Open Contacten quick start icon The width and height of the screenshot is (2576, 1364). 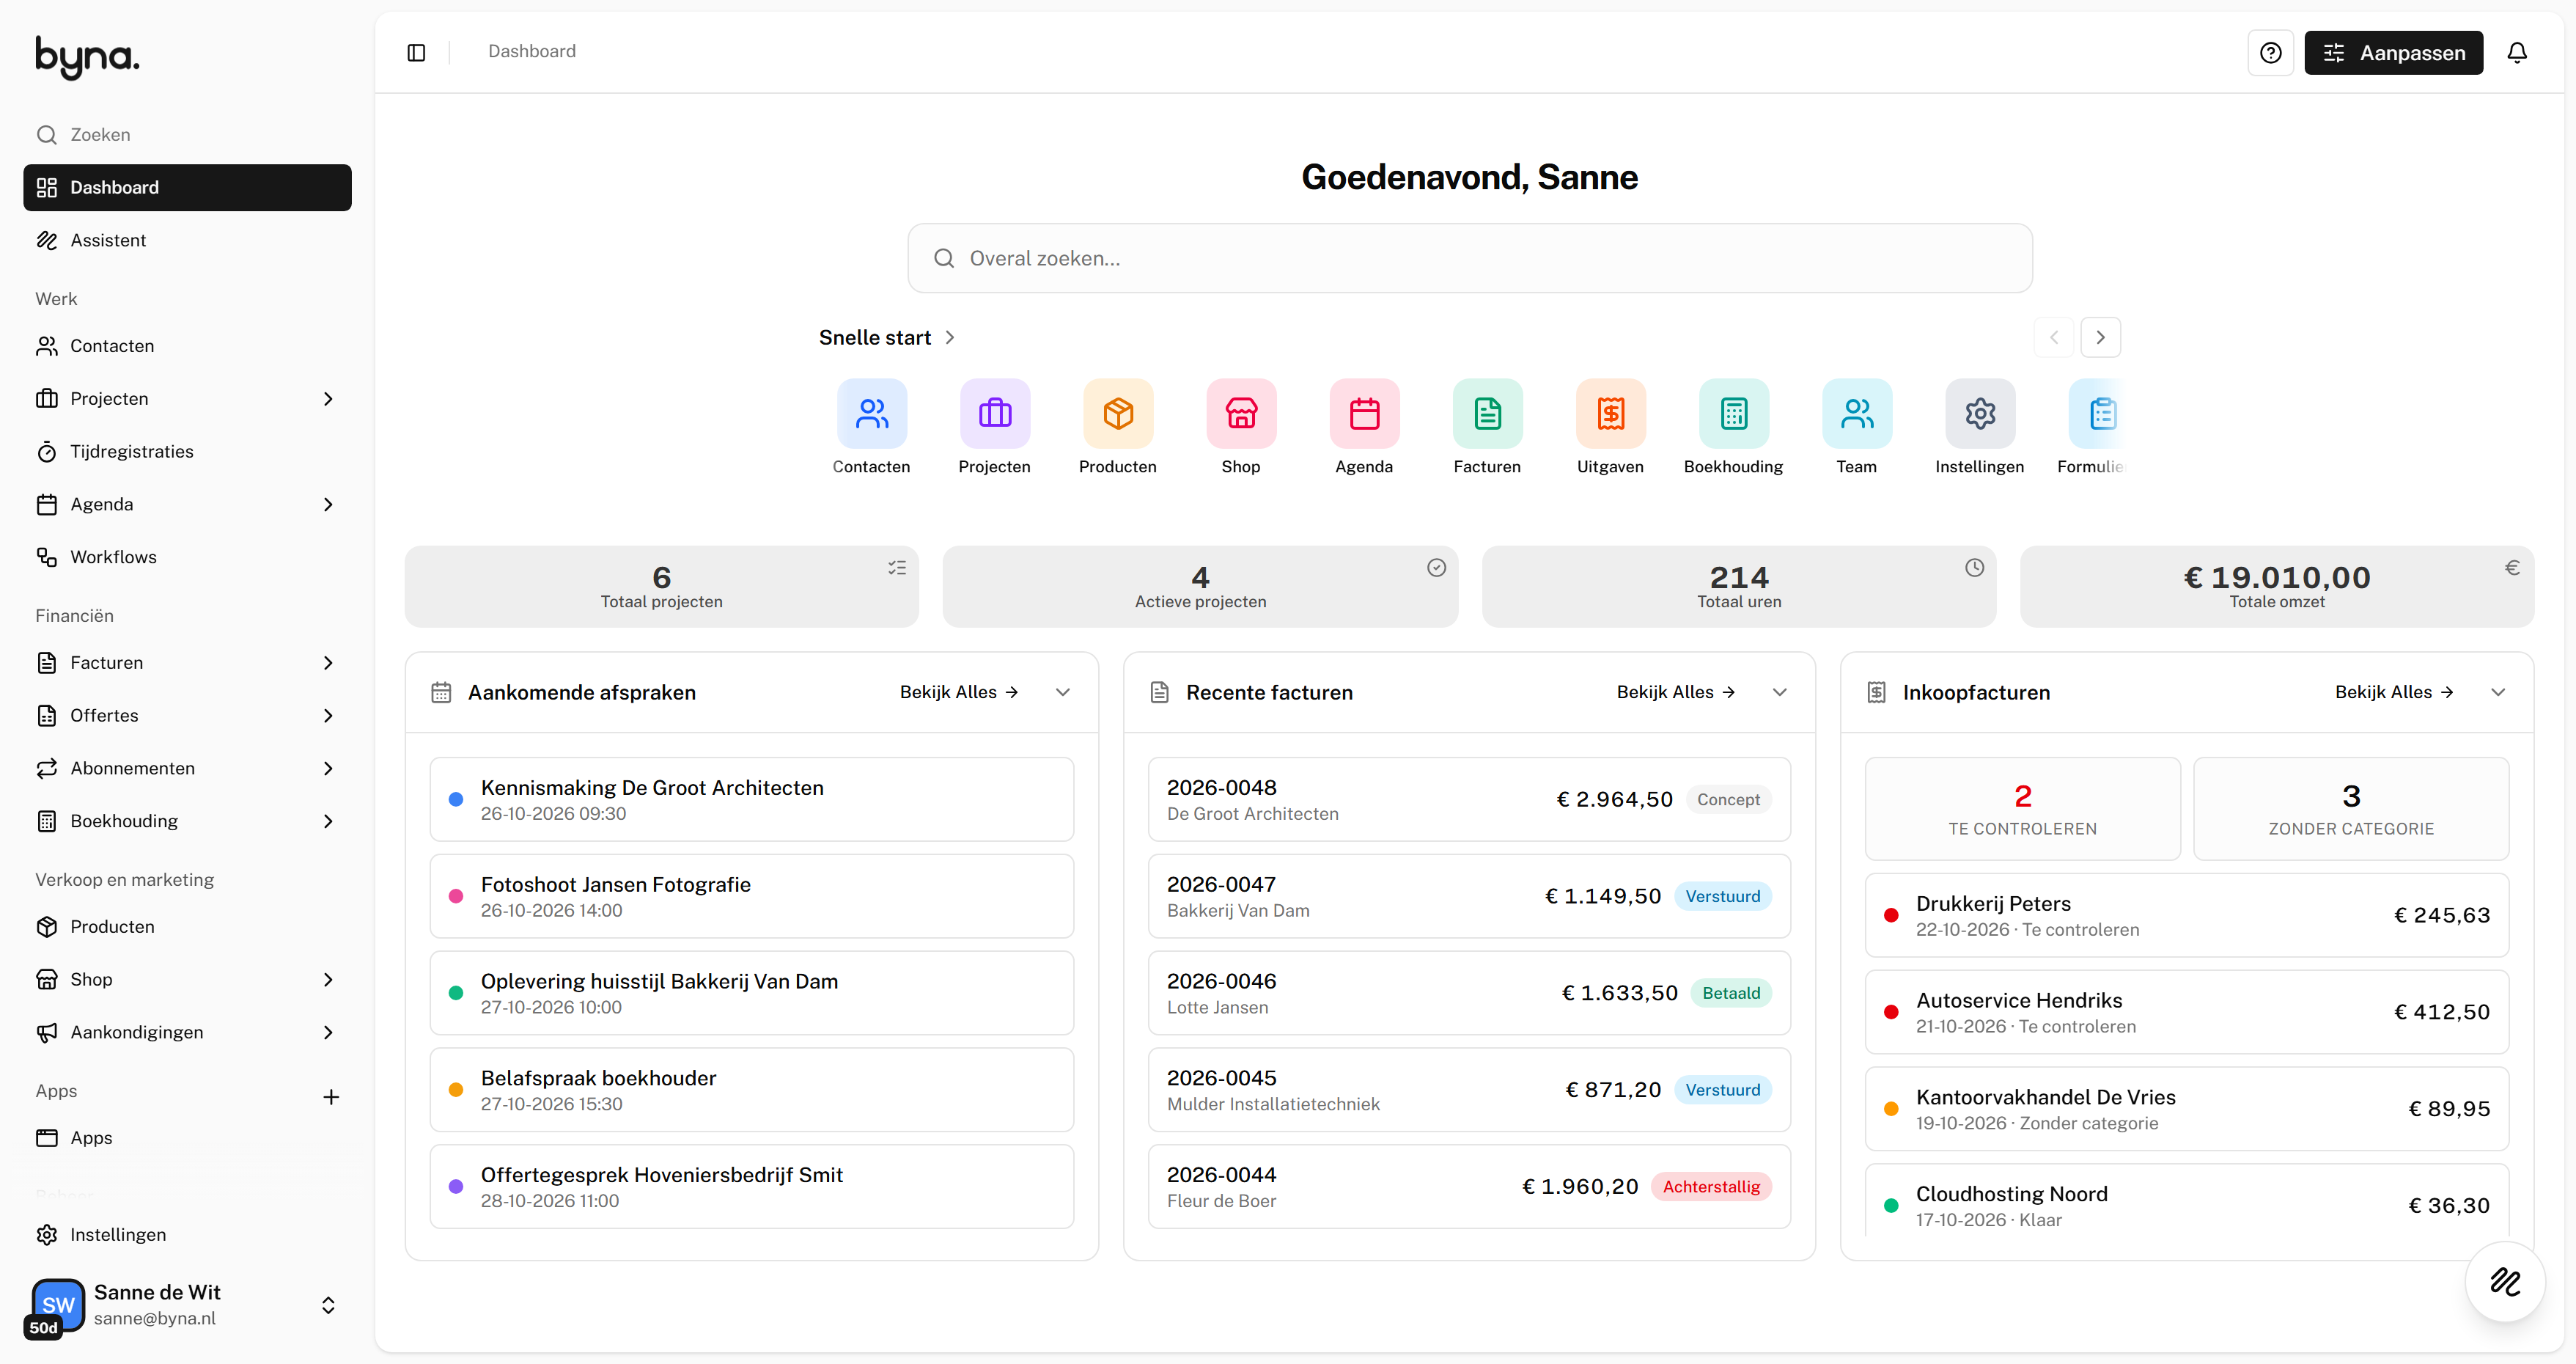(872, 413)
